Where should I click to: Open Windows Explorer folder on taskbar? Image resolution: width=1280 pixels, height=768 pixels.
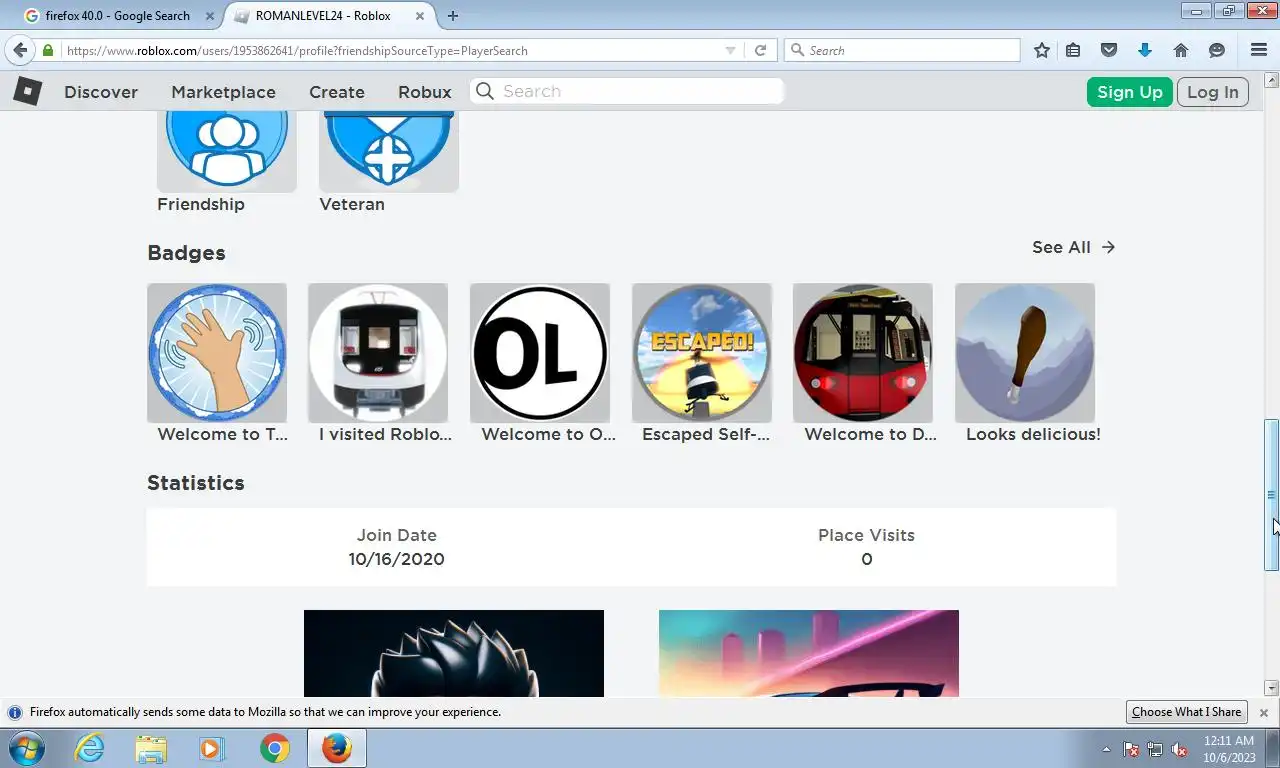tap(151, 748)
